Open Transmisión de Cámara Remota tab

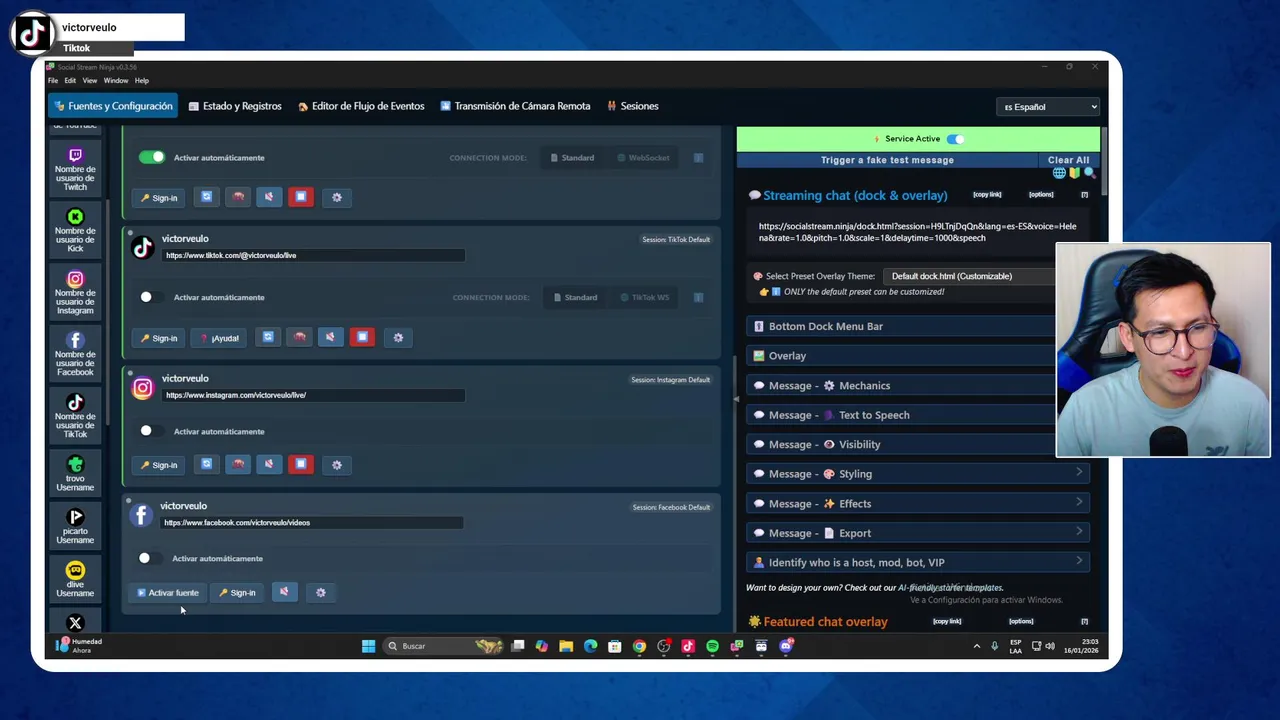(x=515, y=106)
